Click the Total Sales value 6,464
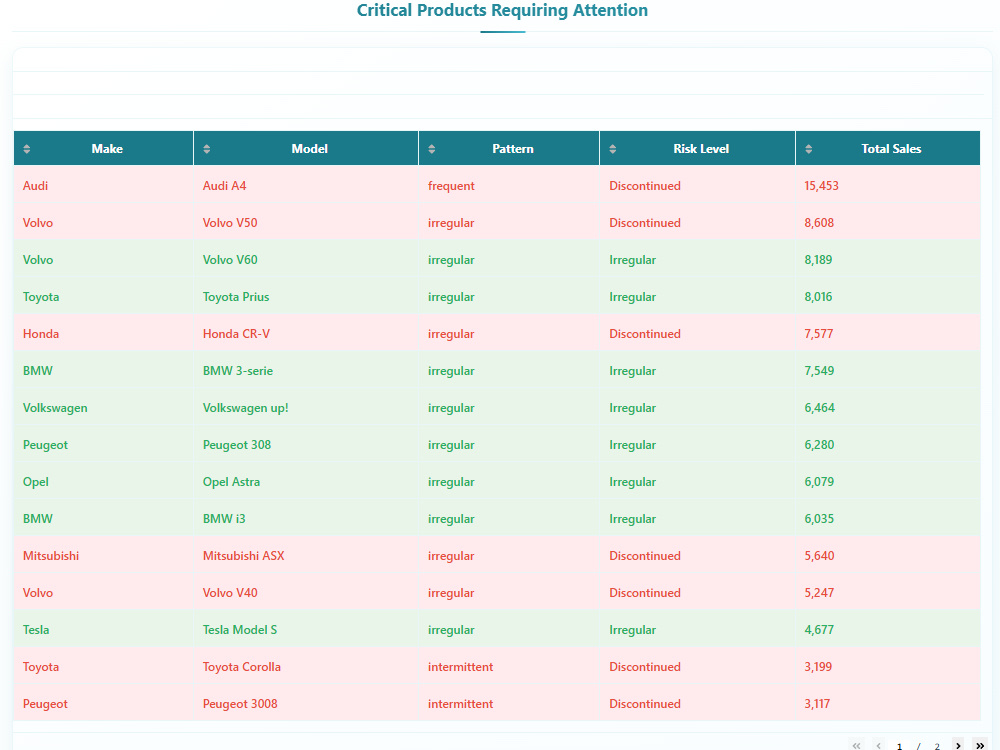 (820, 408)
